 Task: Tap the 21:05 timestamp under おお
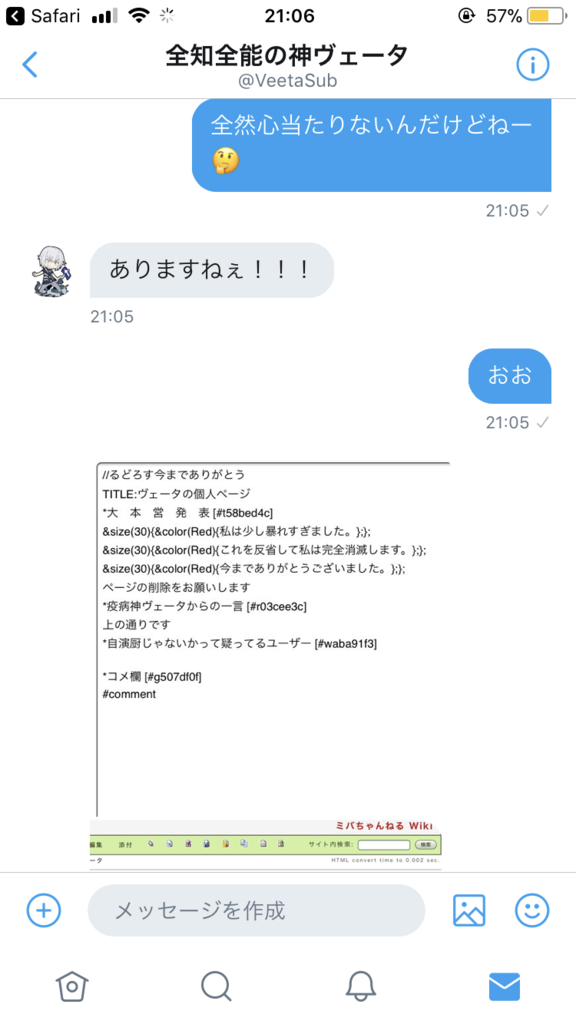click(x=507, y=423)
